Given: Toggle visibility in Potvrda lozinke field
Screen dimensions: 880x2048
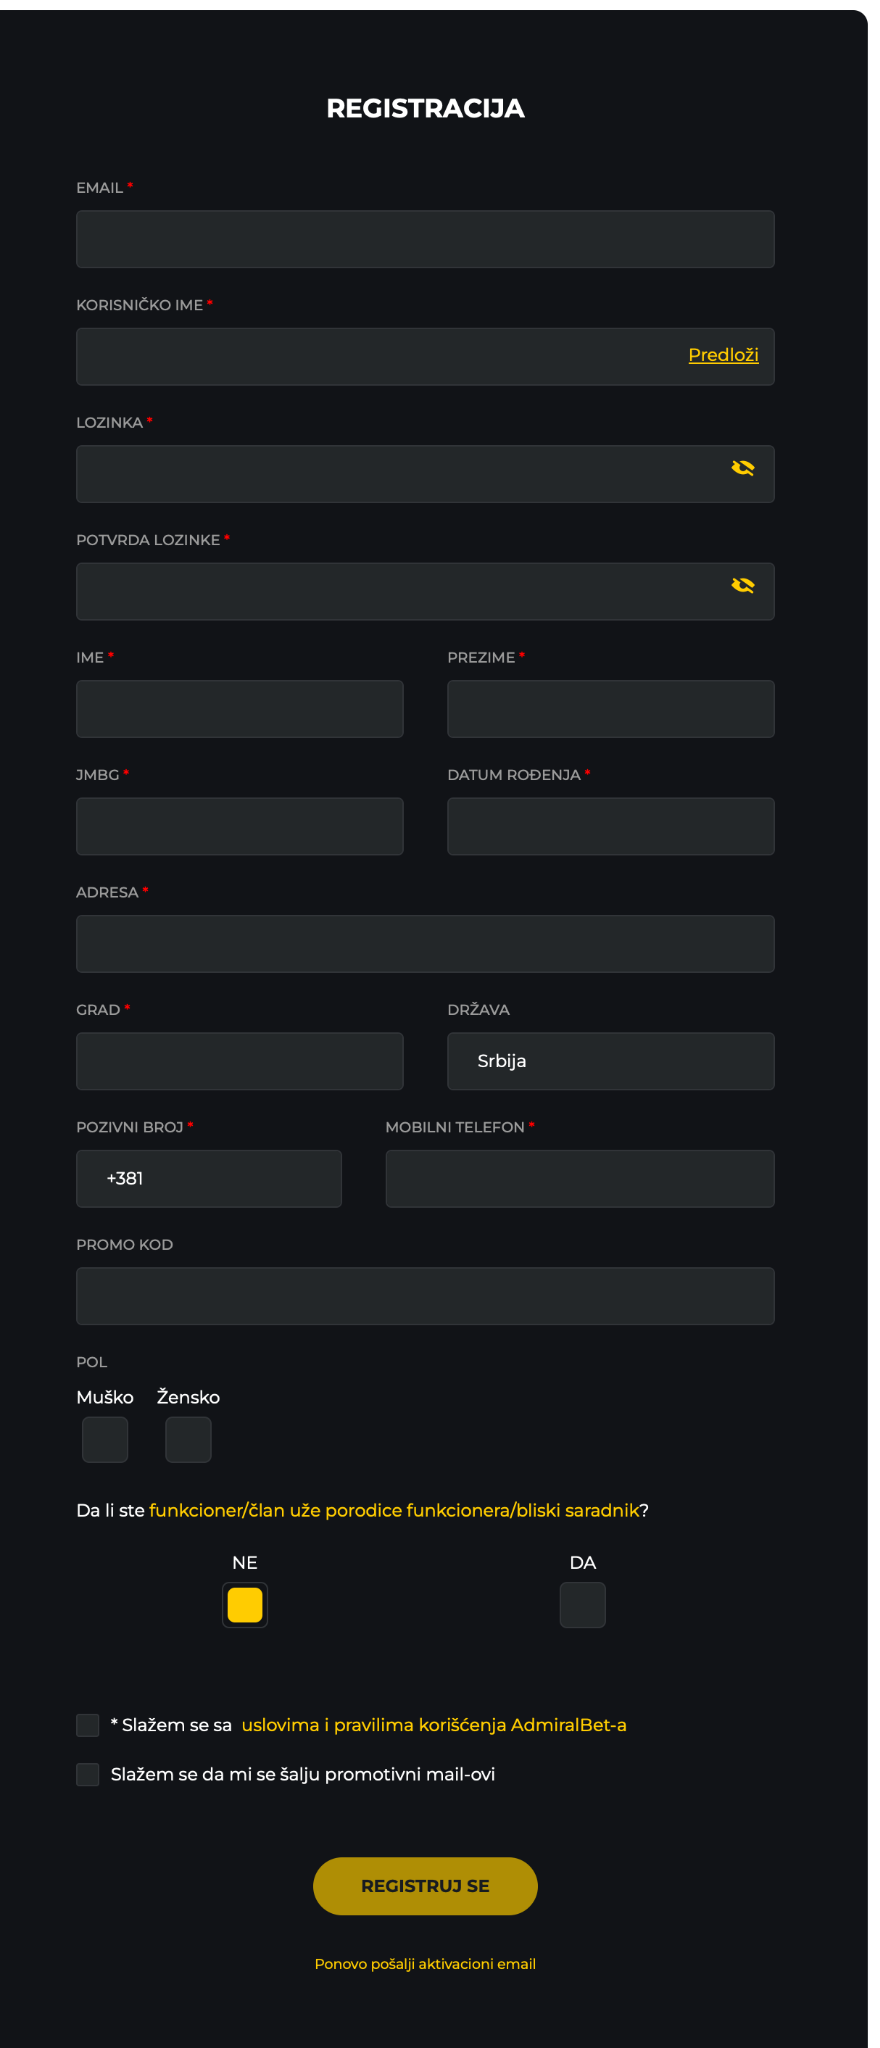Looking at the screenshot, I should [x=742, y=586].
